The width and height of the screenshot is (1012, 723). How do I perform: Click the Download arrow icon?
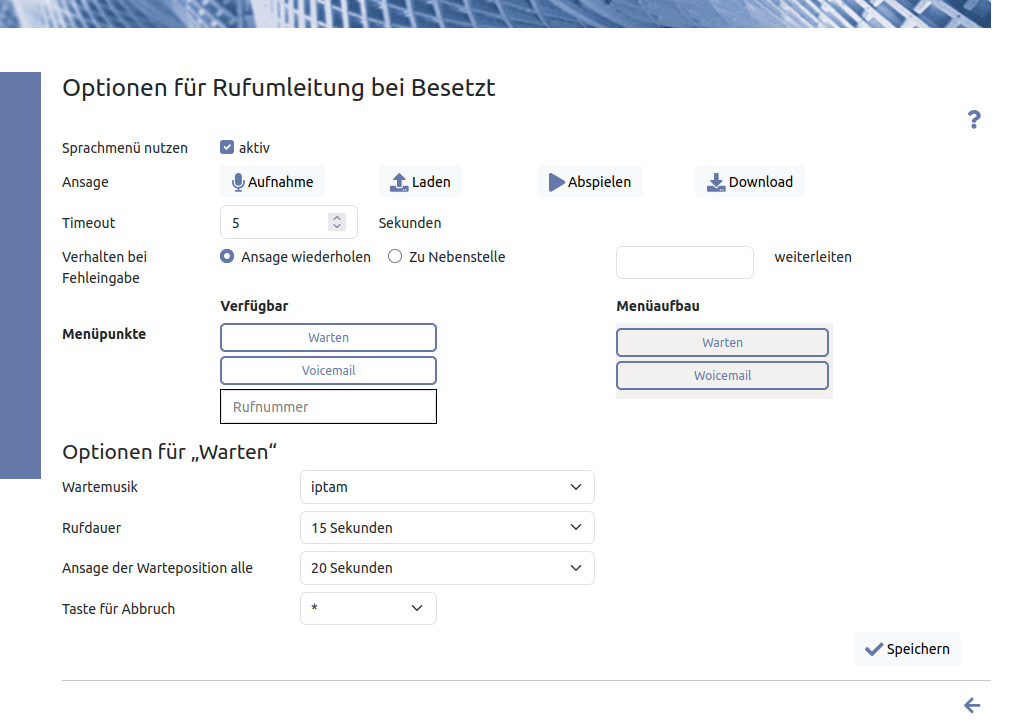pyautogui.click(x=716, y=182)
